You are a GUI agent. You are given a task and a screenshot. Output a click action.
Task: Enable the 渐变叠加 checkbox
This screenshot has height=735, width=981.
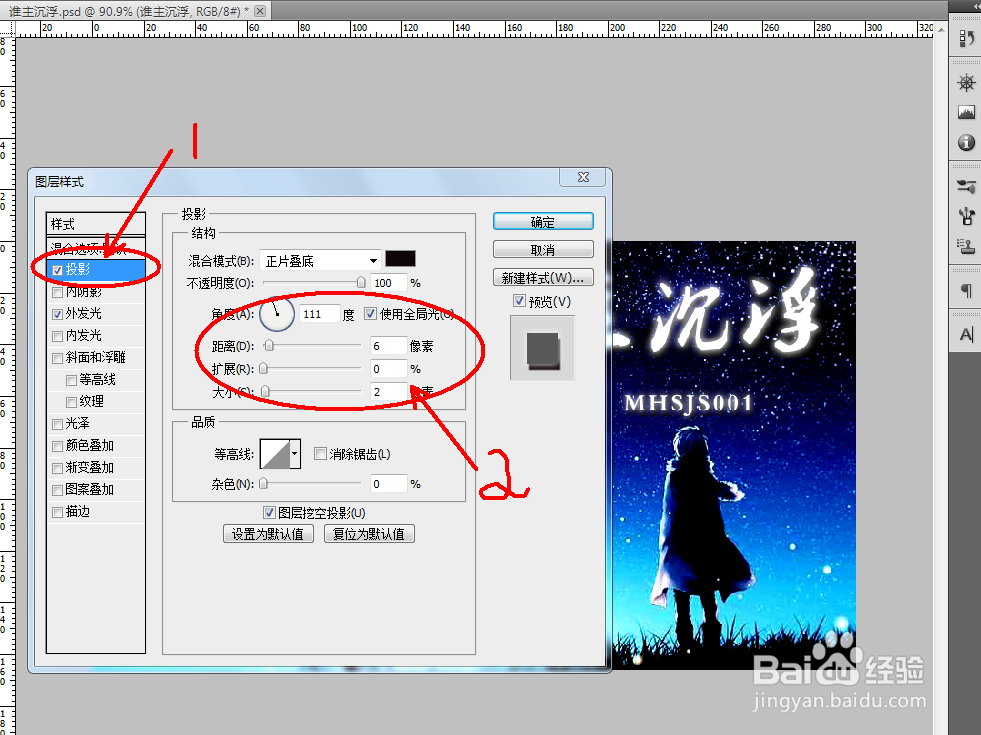point(58,468)
